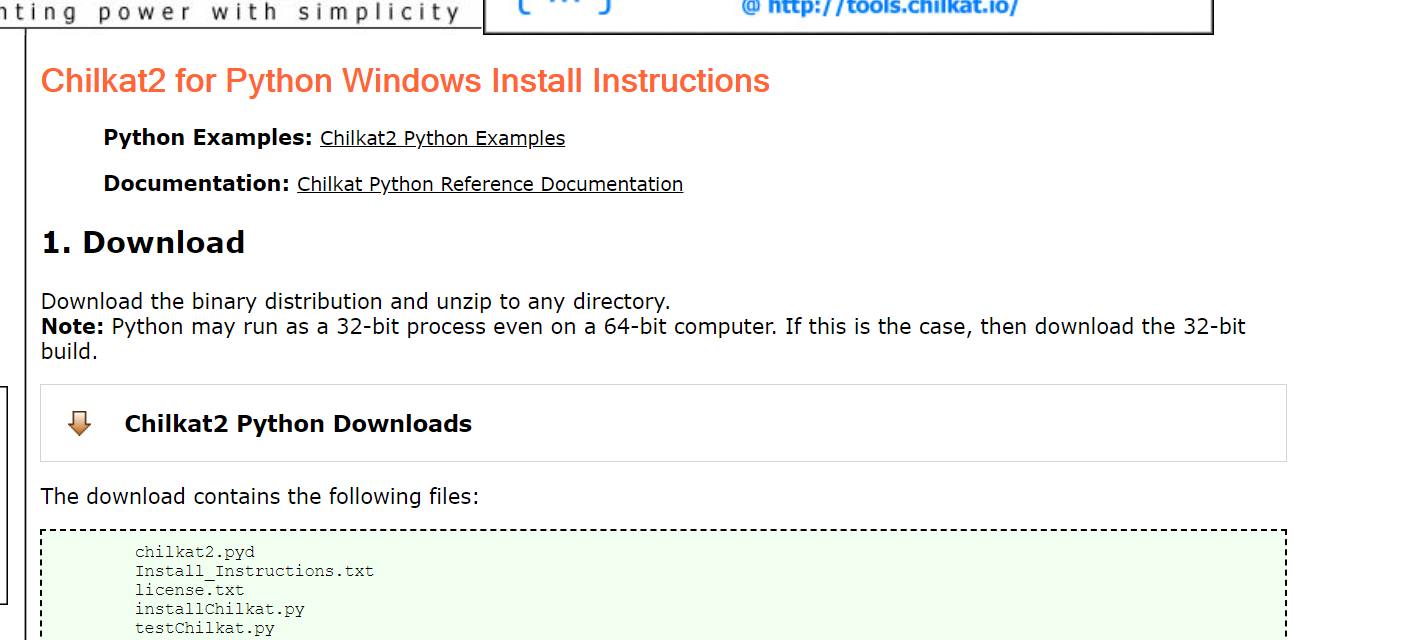Click the 'Python Examples:' label

207,138
